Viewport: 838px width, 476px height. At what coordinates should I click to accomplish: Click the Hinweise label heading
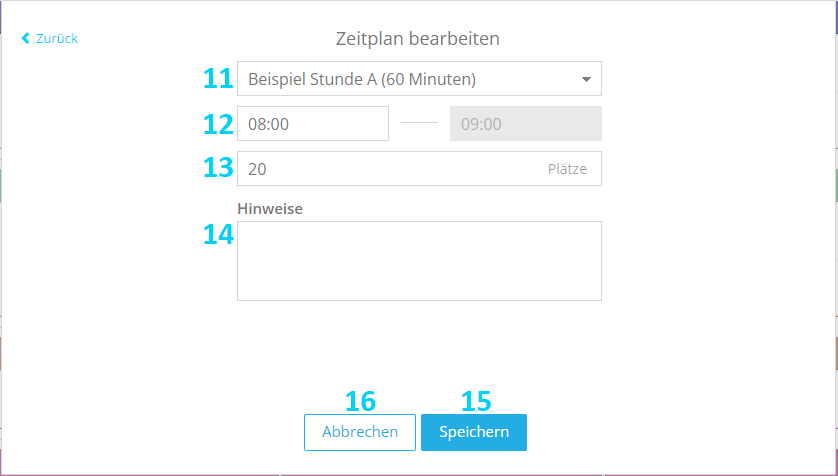pyautogui.click(x=270, y=209)
